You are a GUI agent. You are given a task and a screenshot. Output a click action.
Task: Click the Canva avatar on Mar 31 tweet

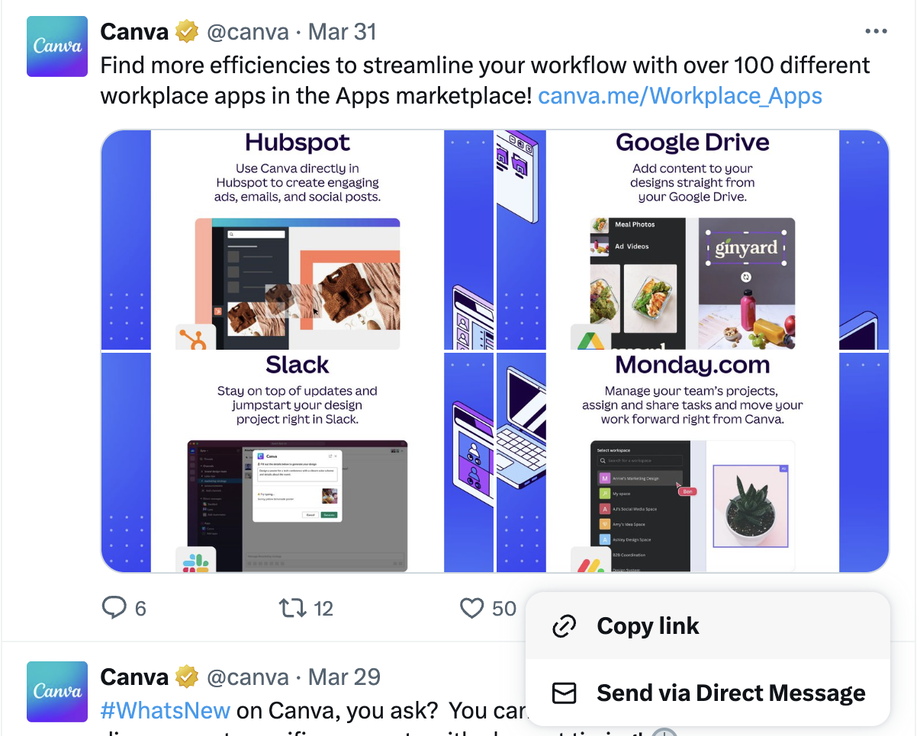pyautogui.click(x=57, y=46)
